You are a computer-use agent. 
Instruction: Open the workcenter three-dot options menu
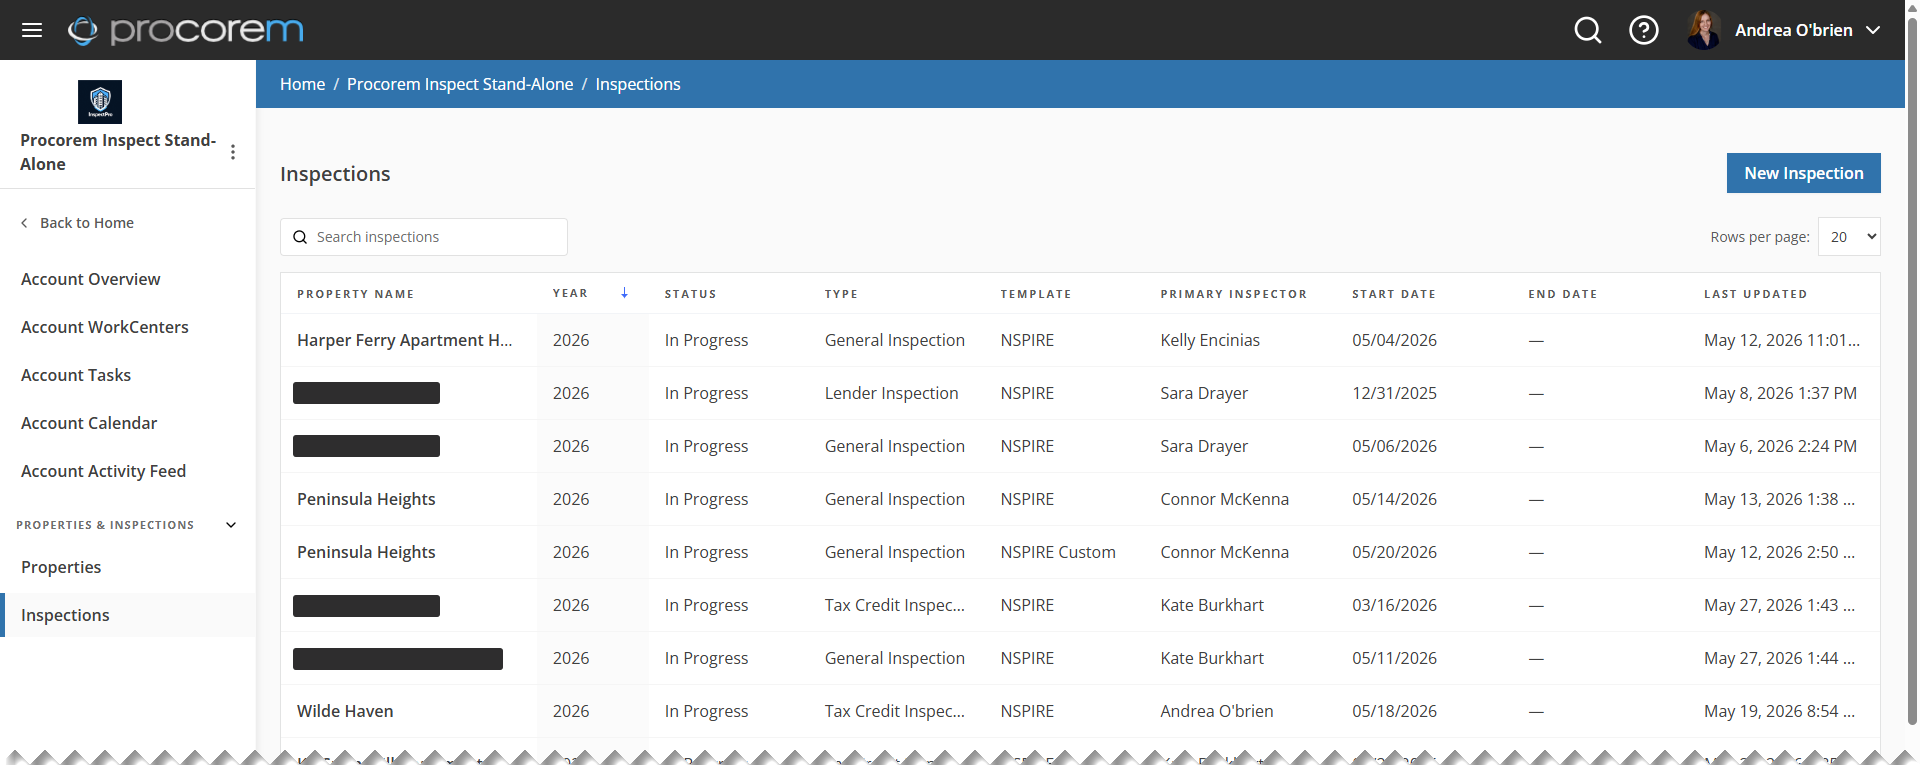point(233,152)
